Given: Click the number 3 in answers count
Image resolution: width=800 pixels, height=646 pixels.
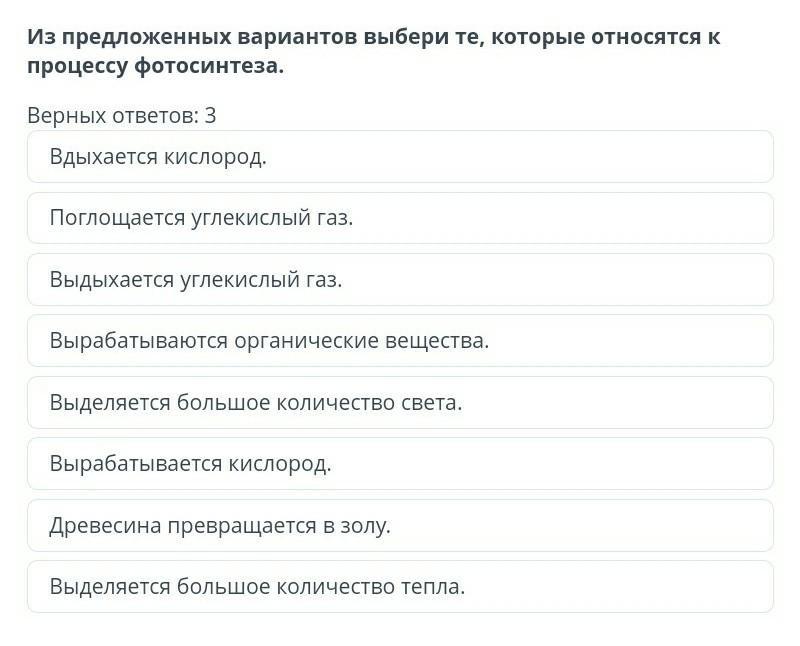Looking at the screenshot, I should pyautogui.click(x=211, y=116).
